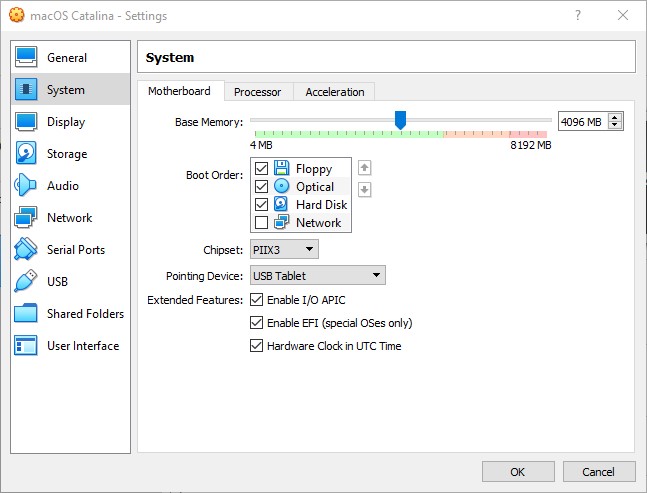The image size is (647, 493).
Task: Click the USB plug icon in sidebar
Action: [26, 281]
